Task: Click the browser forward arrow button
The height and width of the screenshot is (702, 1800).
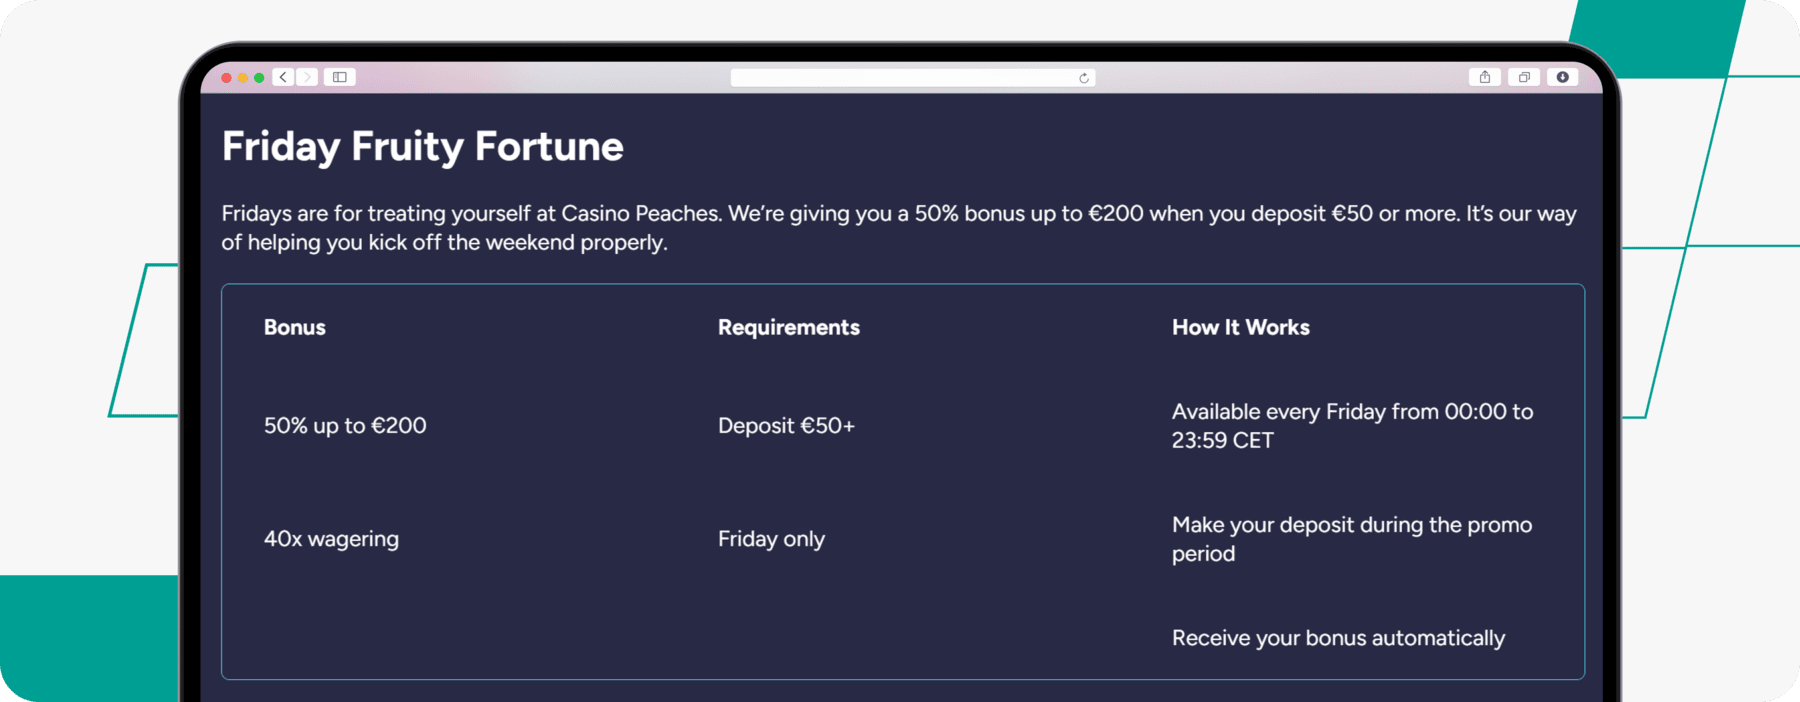Action: tap(307, 77)
